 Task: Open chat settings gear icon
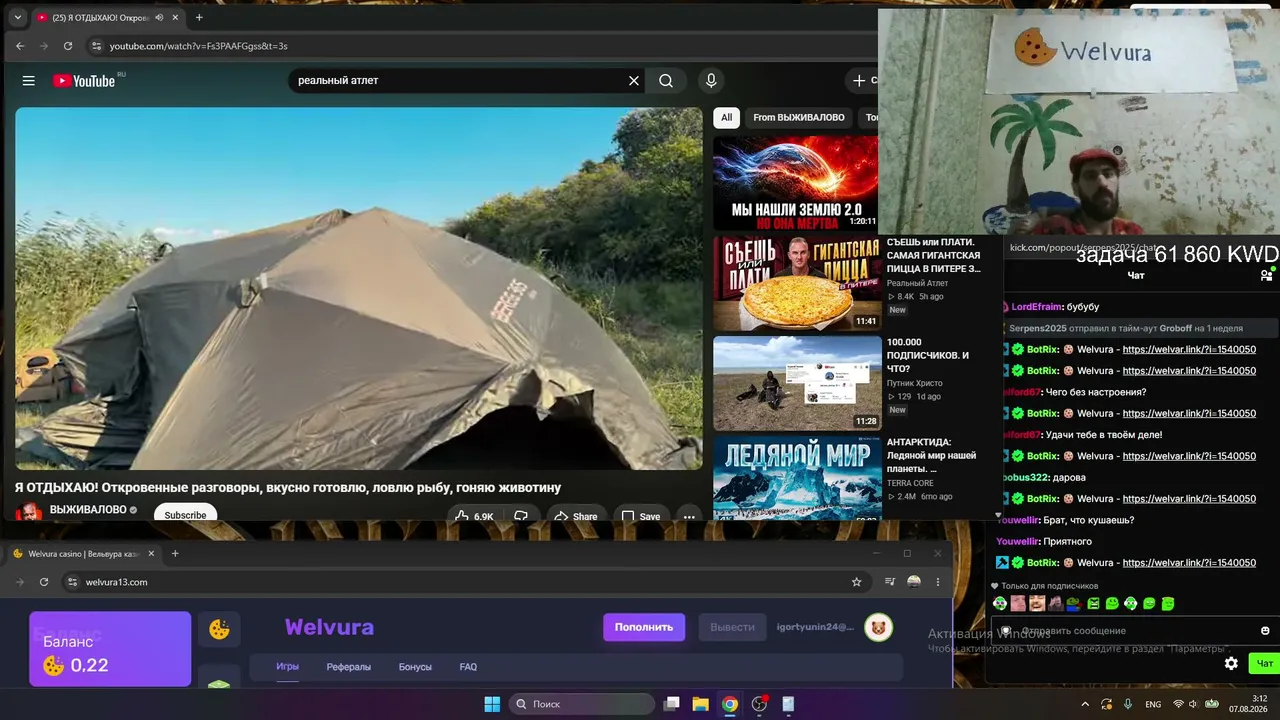pyautogui.click(x=1231, y=663)
